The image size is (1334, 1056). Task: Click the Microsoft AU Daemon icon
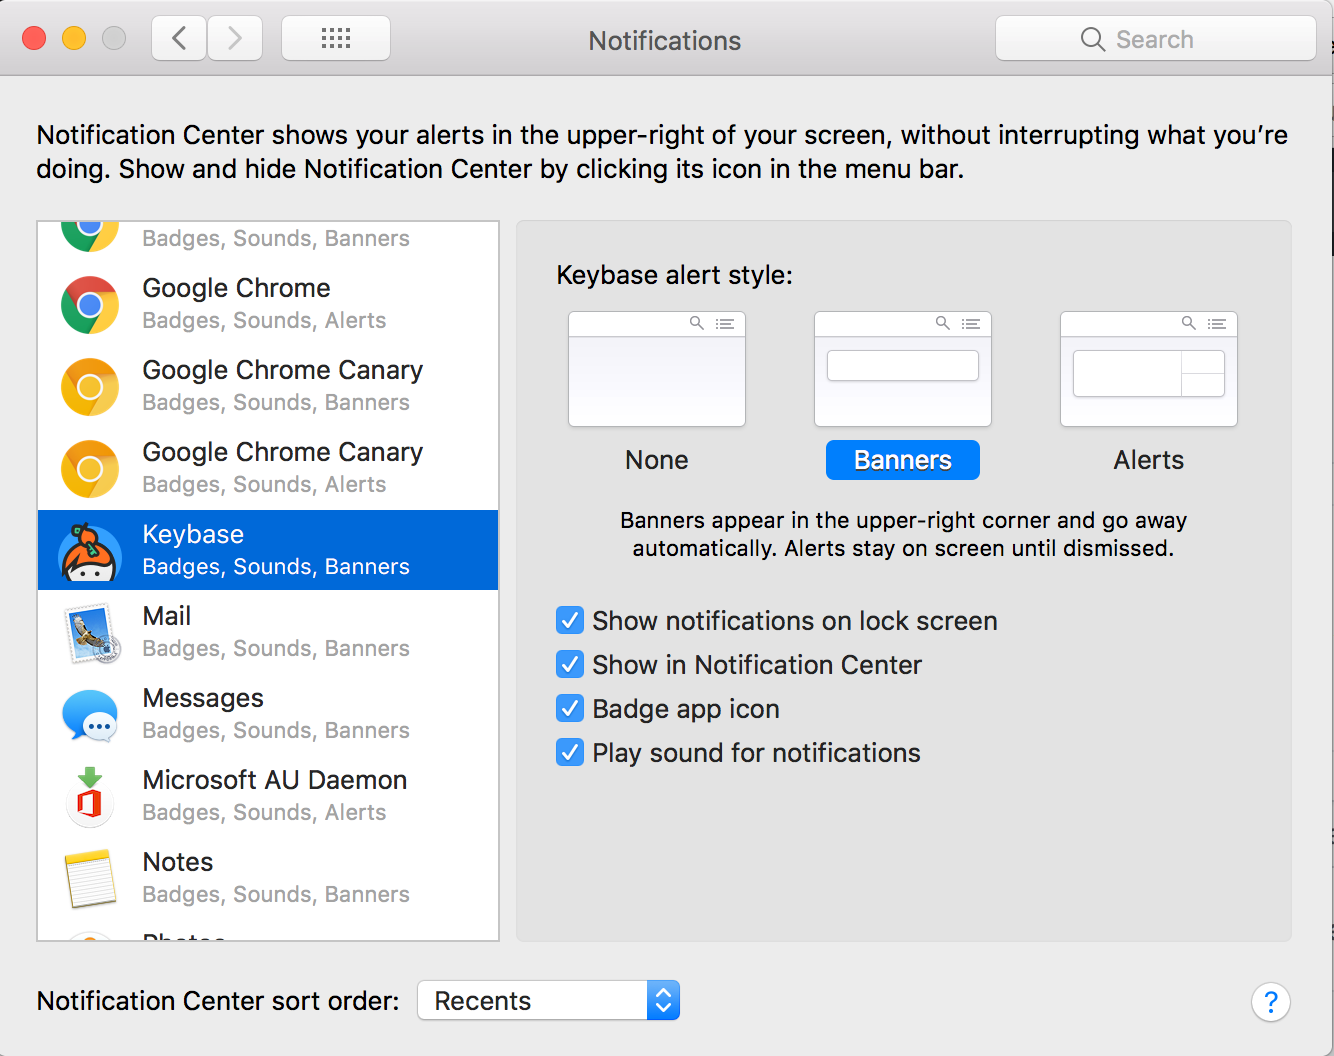coord(90,797)
